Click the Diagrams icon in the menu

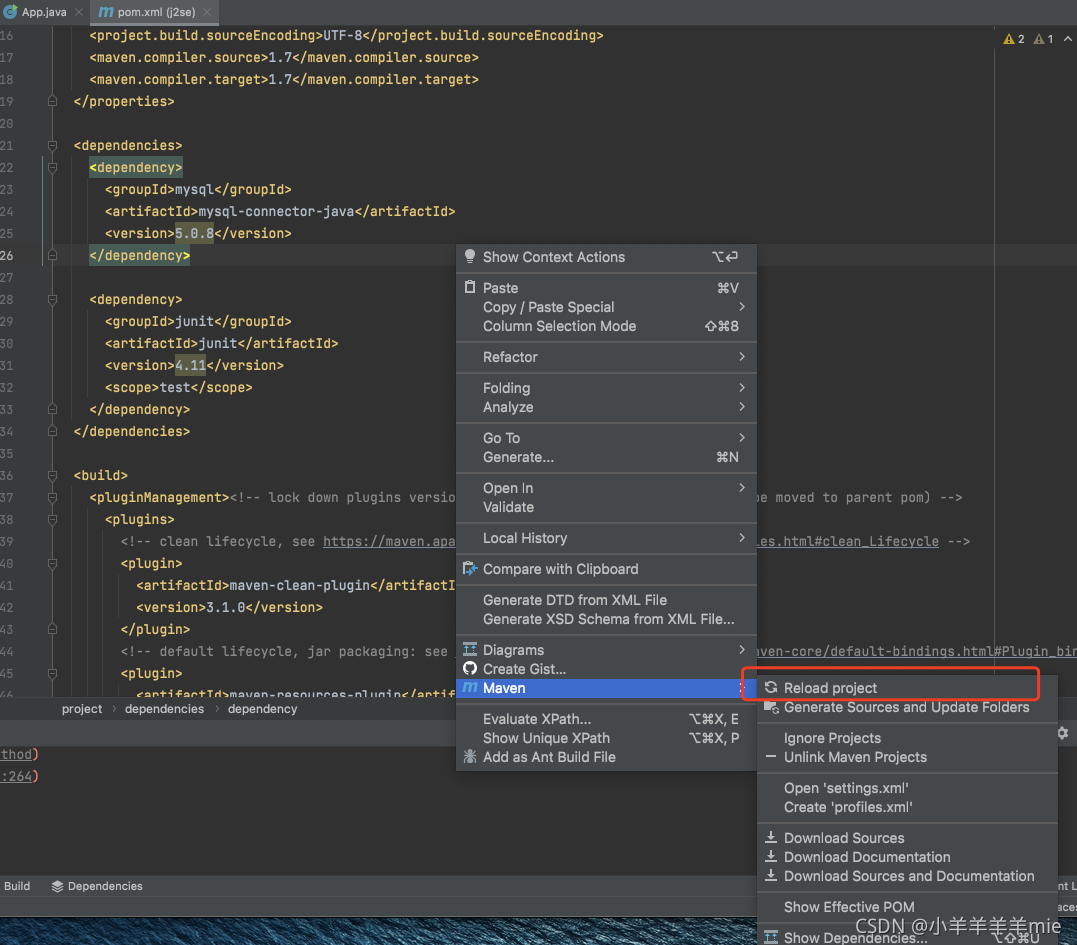470,650
